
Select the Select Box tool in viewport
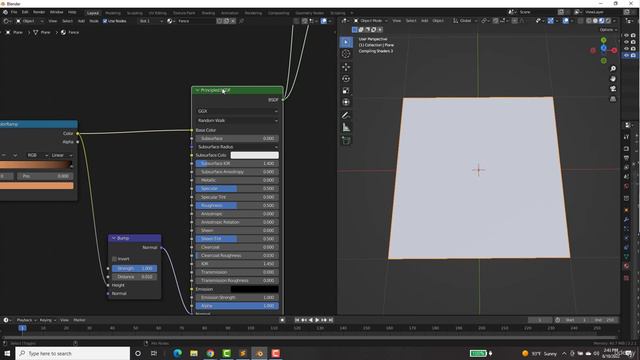pos(346,42)
